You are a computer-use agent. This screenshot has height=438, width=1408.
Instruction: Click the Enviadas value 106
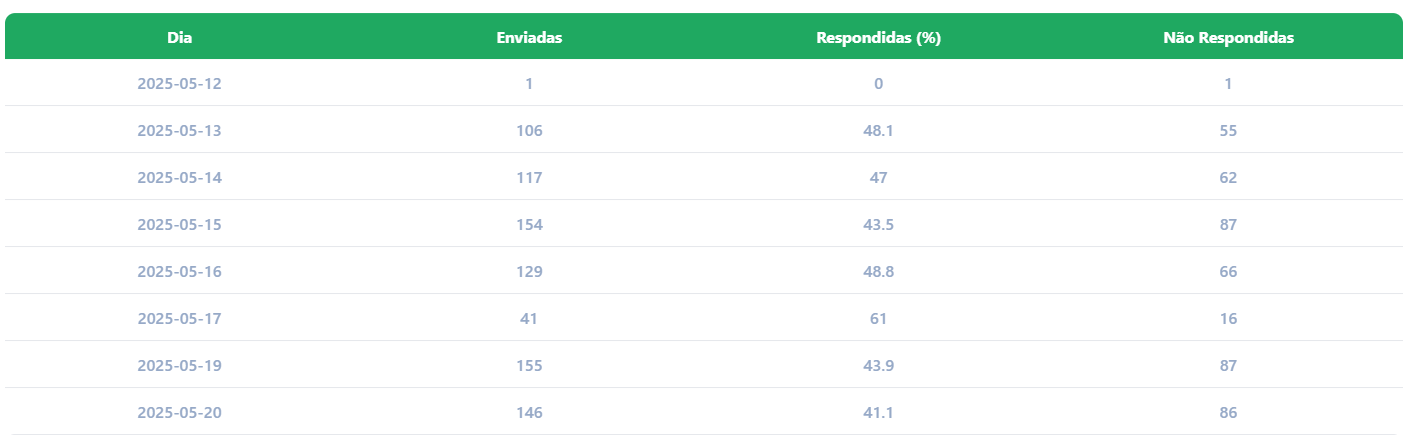click(x=529, y=131)
